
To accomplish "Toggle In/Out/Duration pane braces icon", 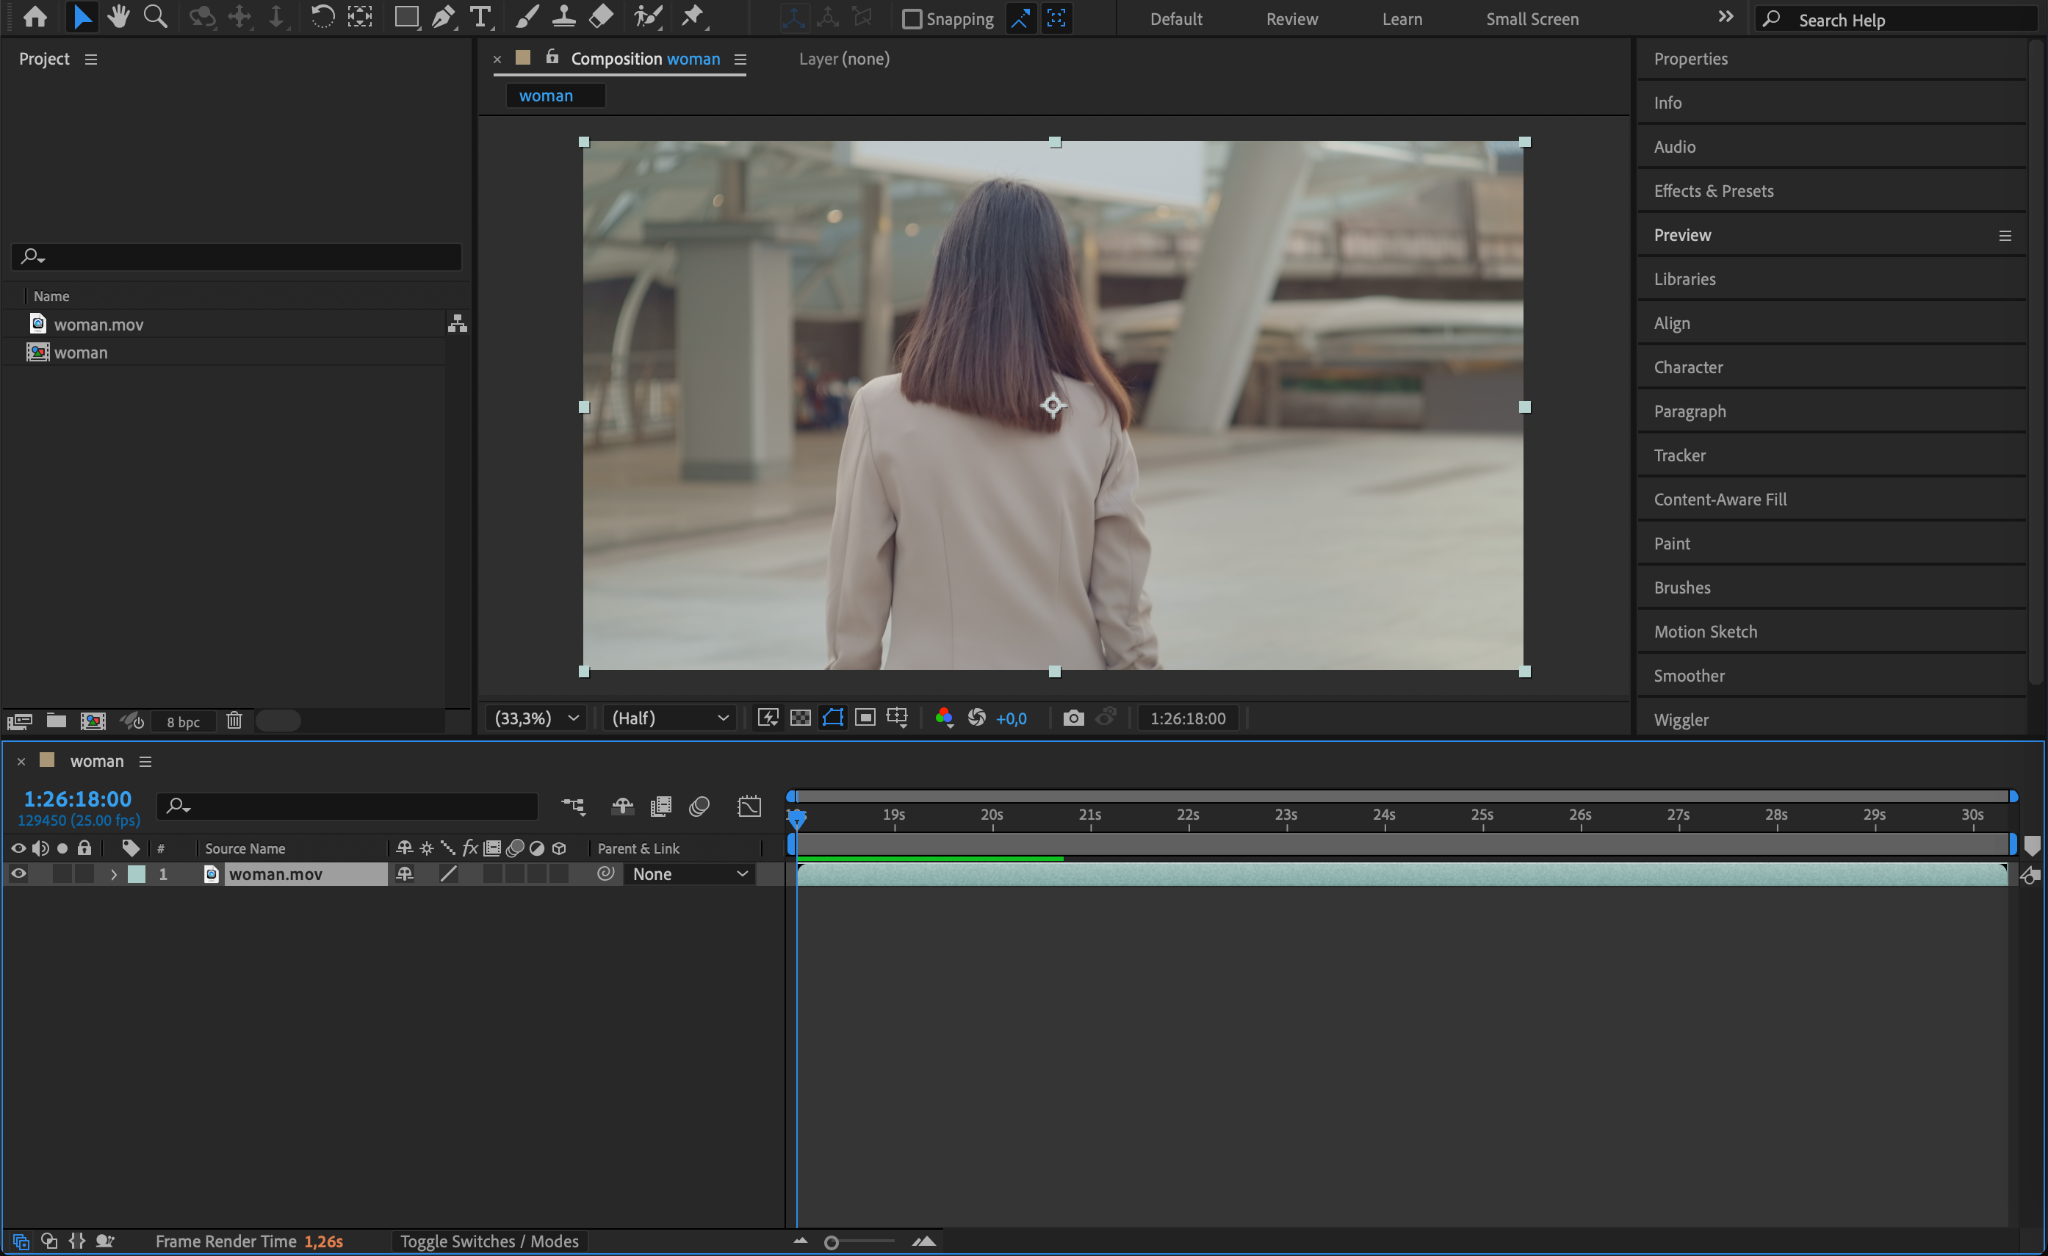I will pyautogui.click(x=77, y=1242).
